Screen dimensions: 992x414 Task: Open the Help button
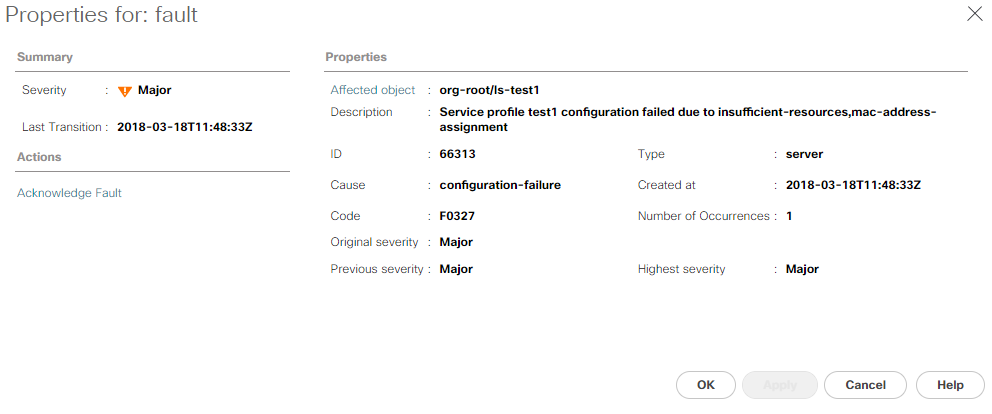(x=950, y=385)
